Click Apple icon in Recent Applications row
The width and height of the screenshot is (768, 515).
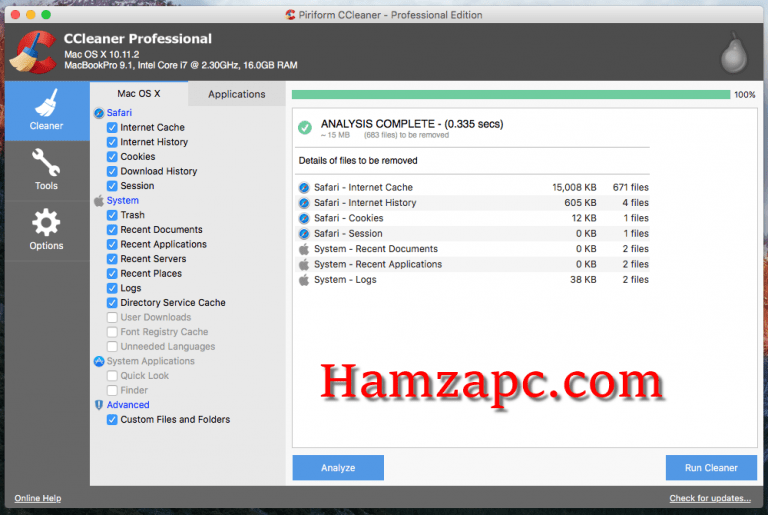click(304, 265)
